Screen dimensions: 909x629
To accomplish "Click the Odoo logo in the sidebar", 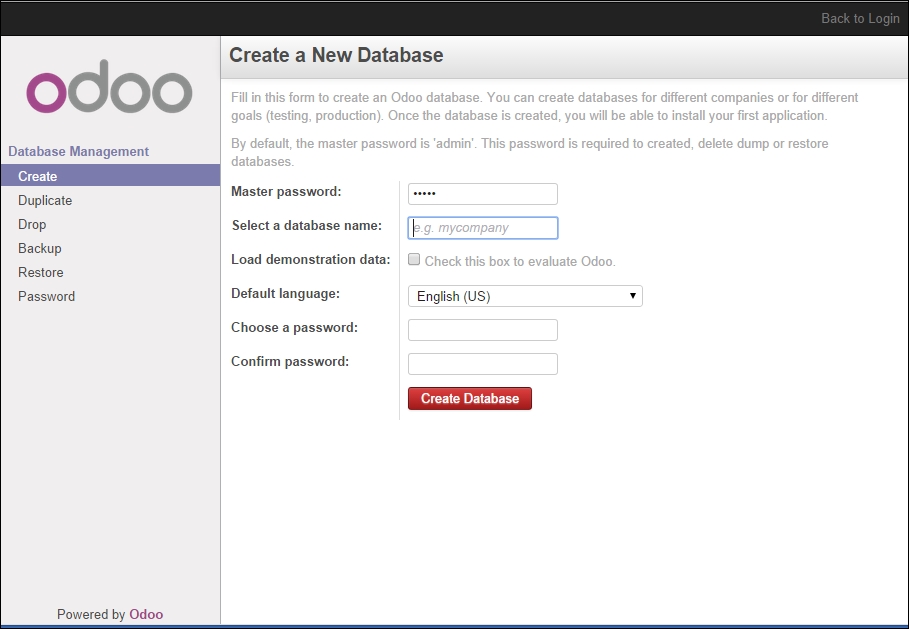I will click(x=109, y=86).
